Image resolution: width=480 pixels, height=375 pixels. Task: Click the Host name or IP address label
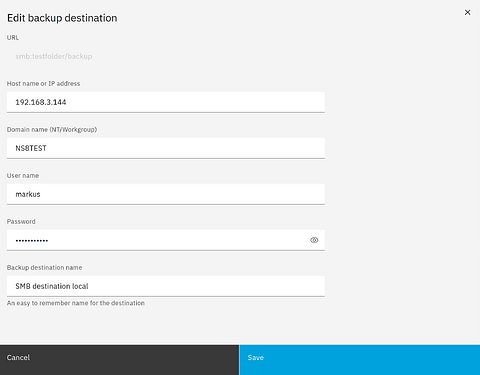pyautogui.click(x=43, y=84)
